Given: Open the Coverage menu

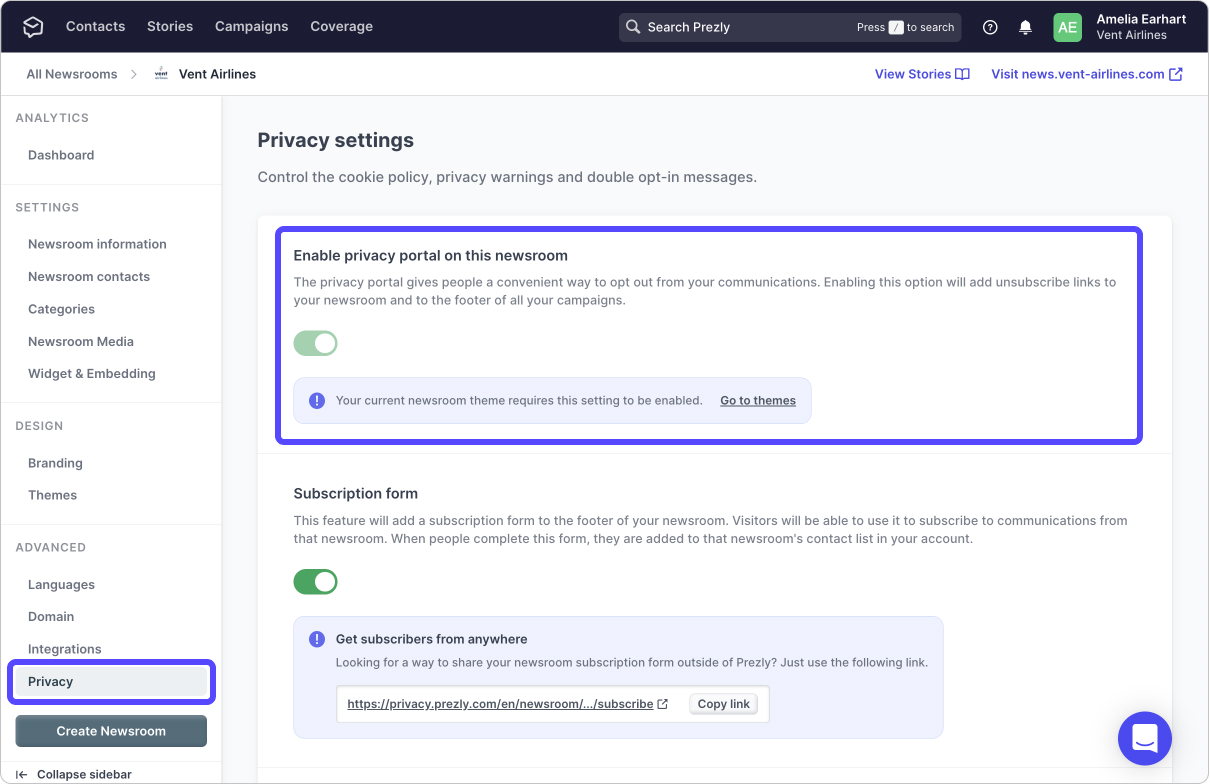Looking at the screenshot, I should click(x=342, y=26).
